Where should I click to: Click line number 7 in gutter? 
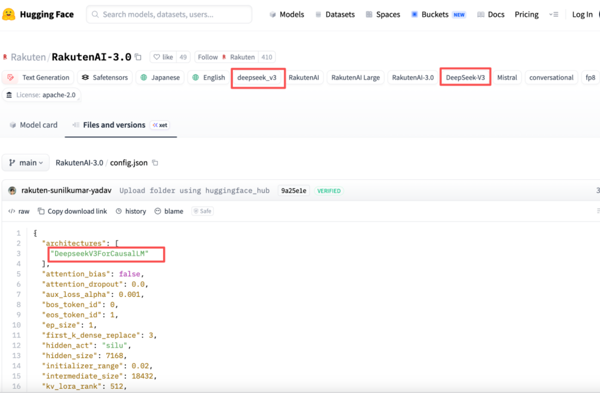click(x=18, y=295)
